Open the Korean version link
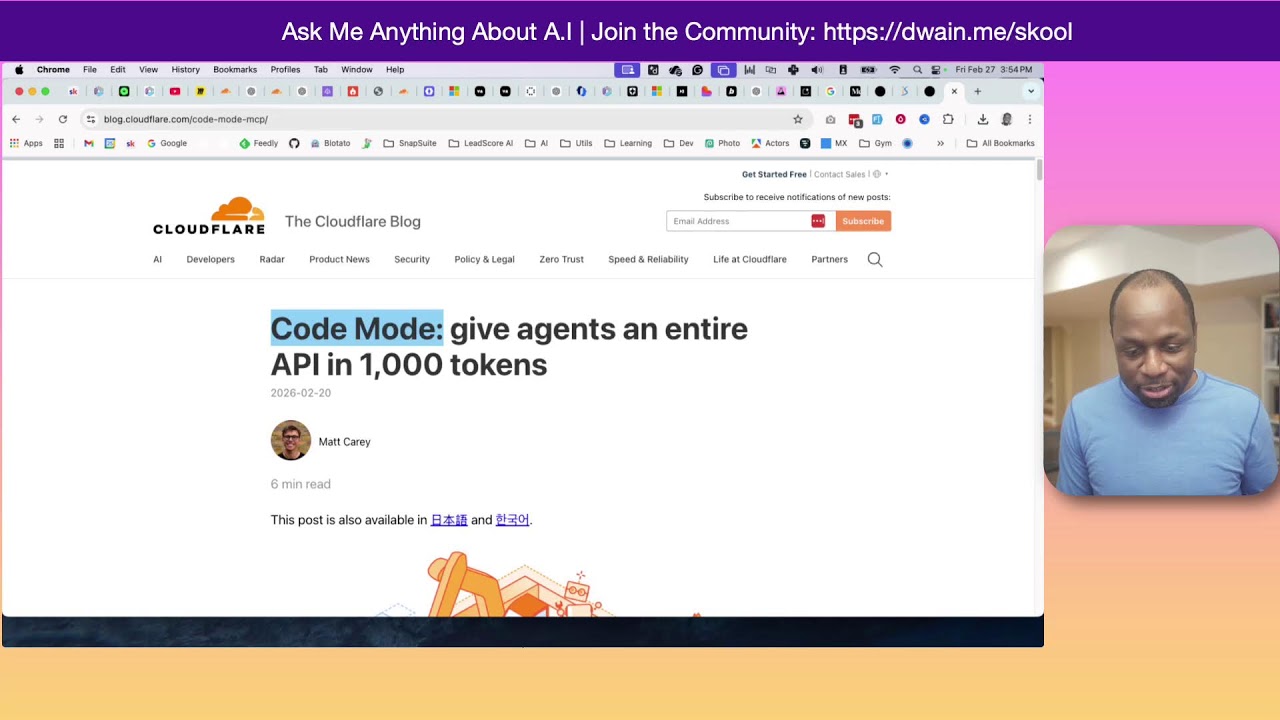The image size is (1280, 720). click(512, 520)
